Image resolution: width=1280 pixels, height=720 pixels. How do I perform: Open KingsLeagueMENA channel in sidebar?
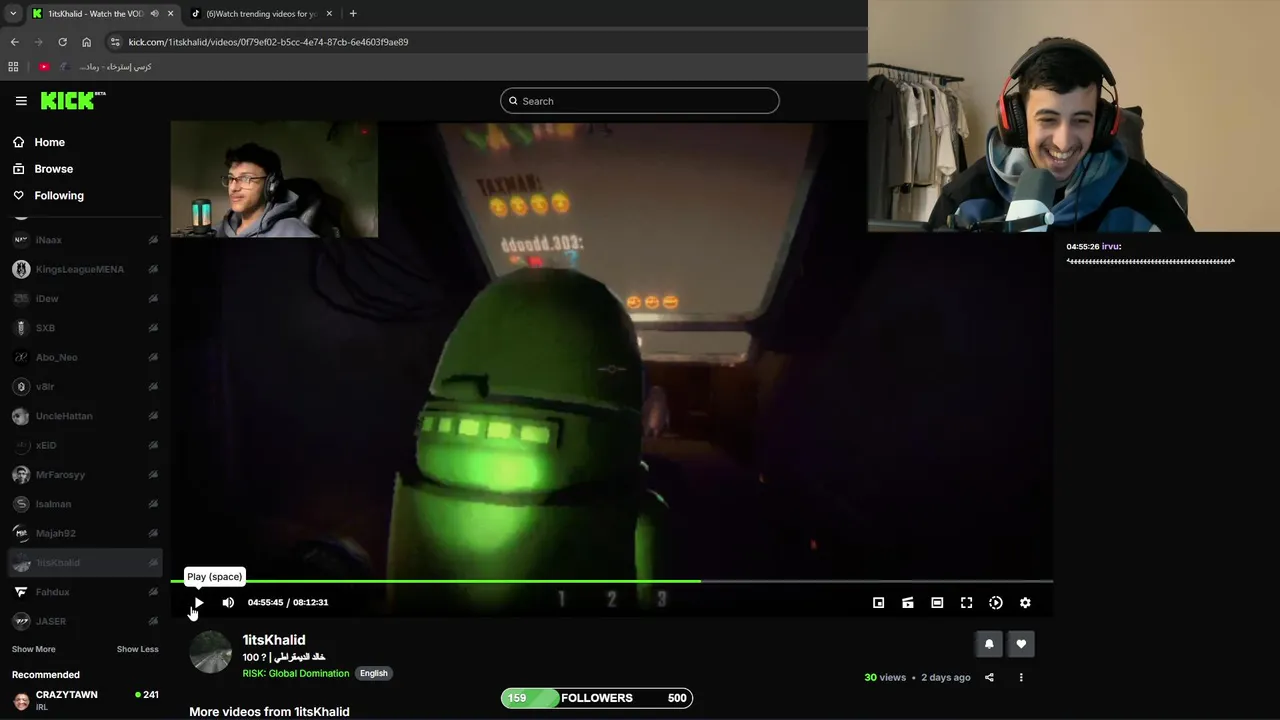coord(84,269)
